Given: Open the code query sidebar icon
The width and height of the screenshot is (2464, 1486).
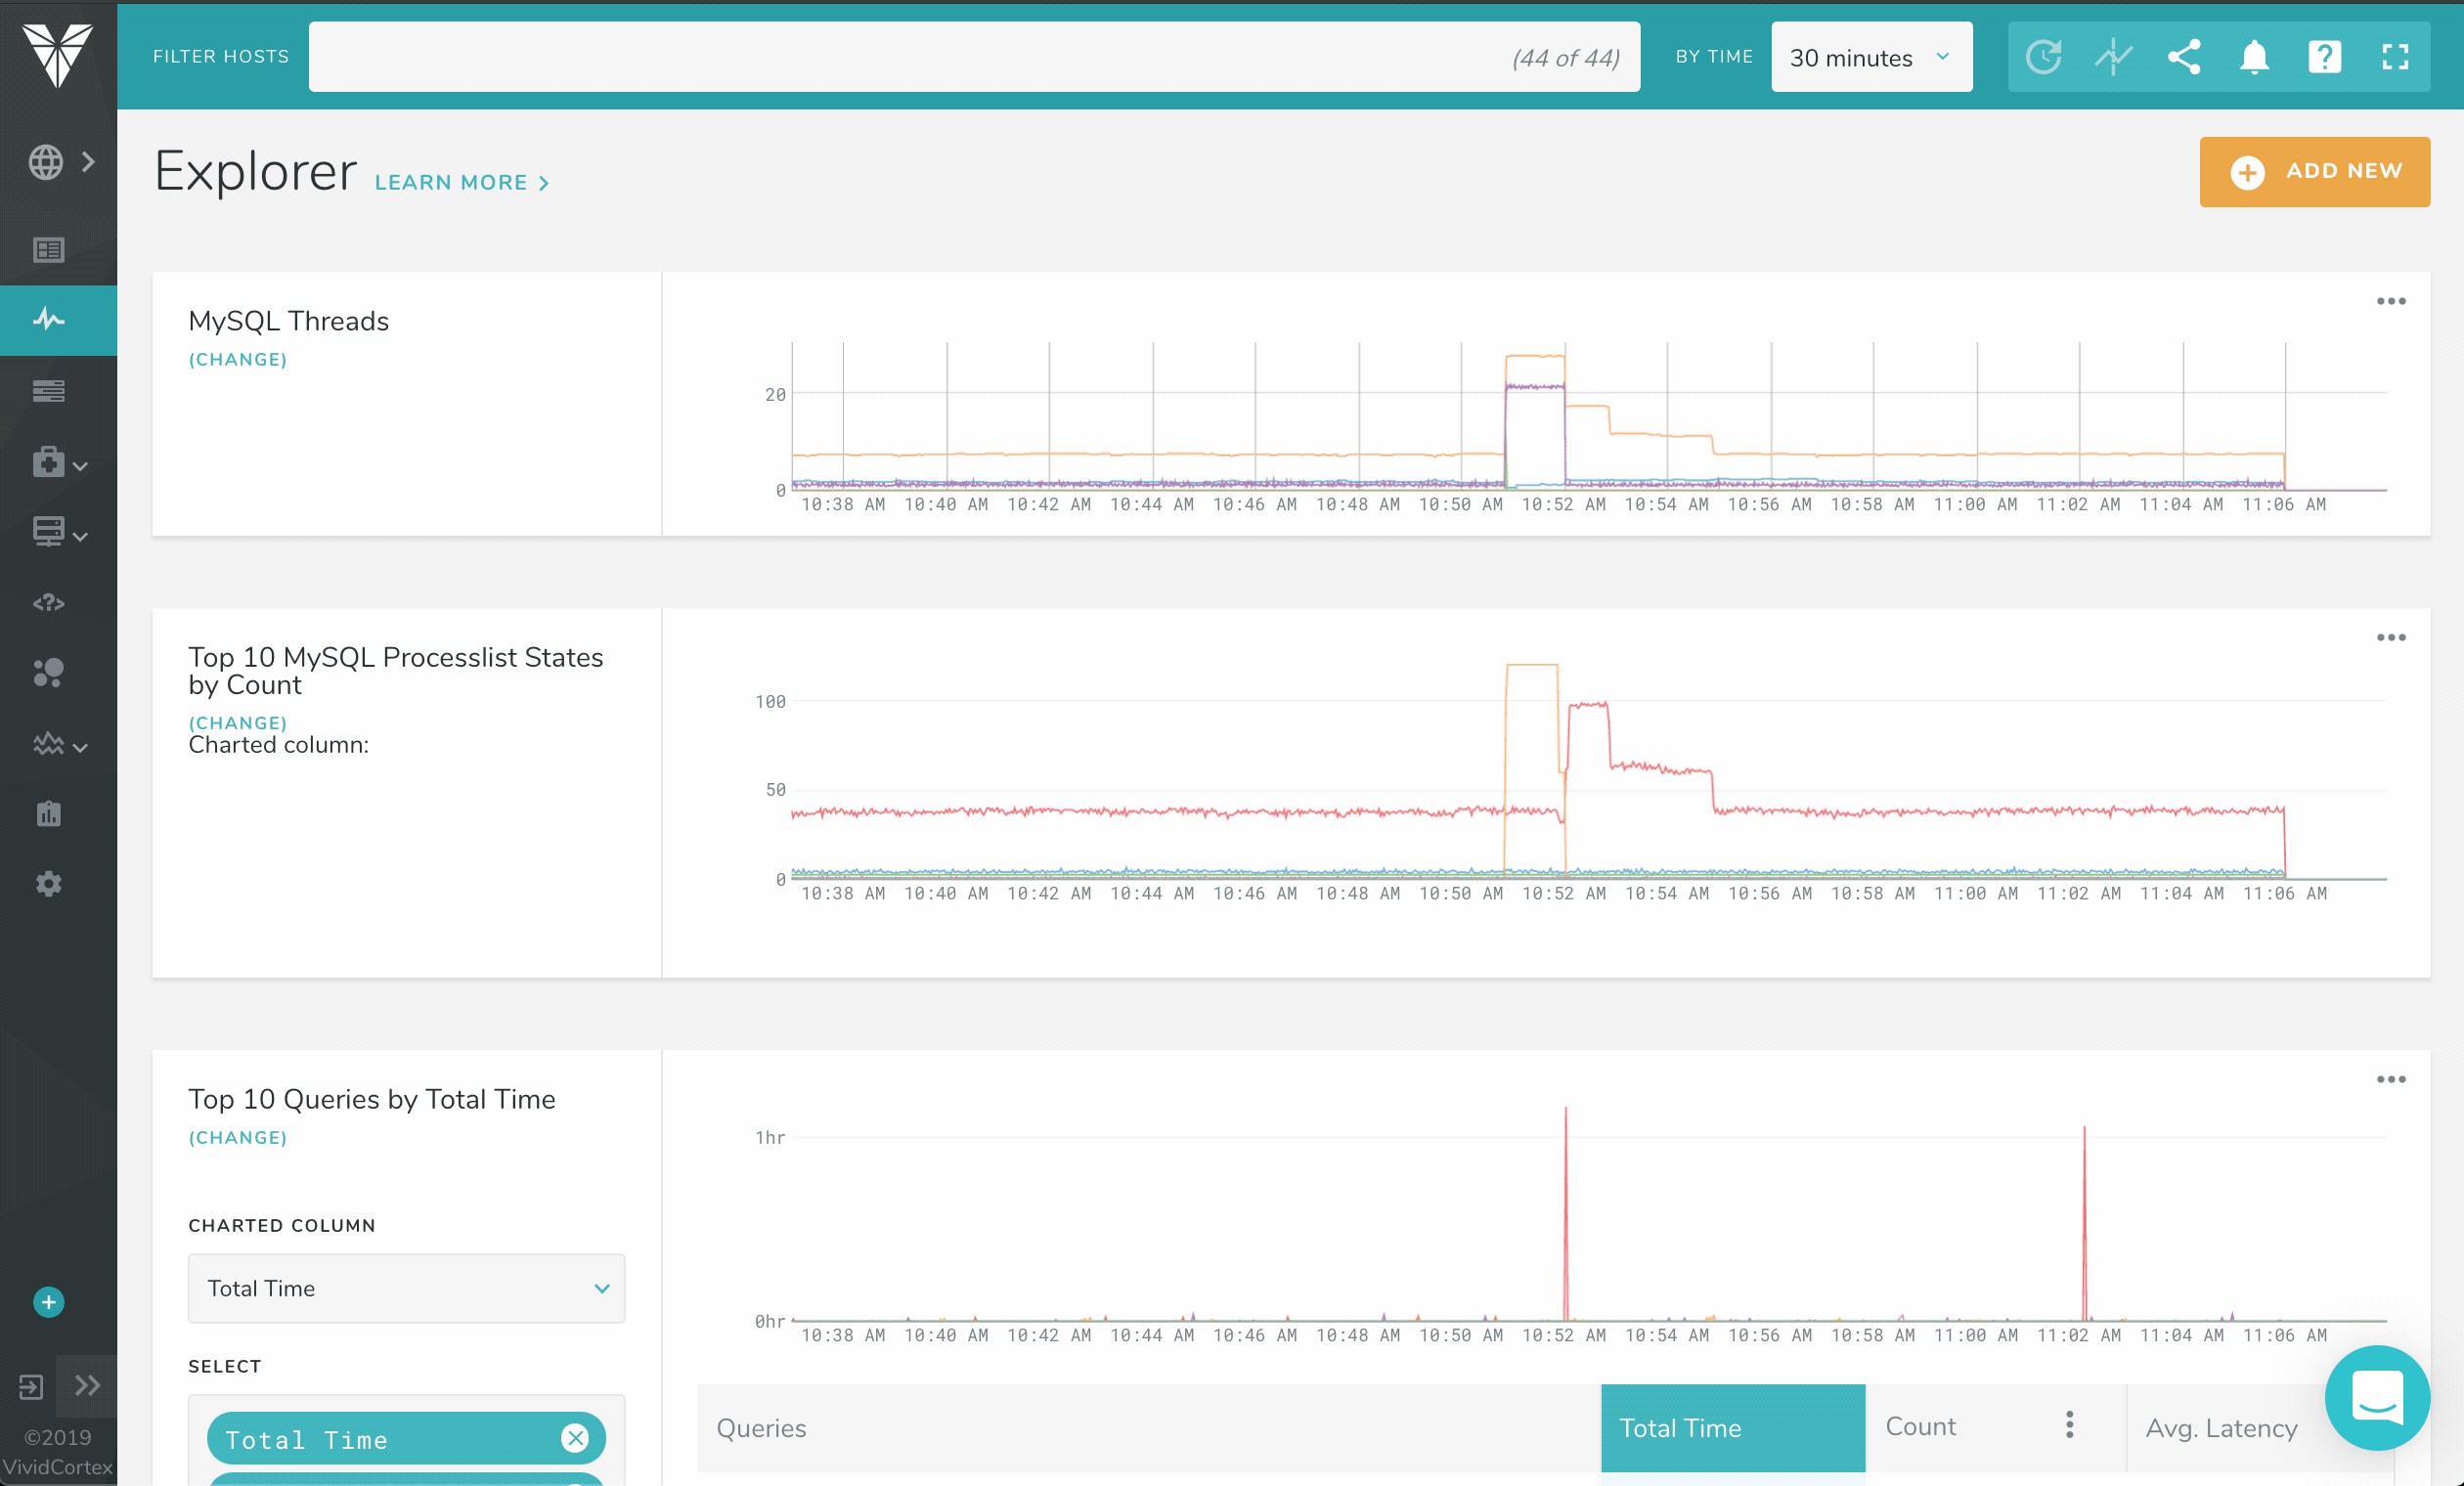Looking at the screenshot, I should pyautogui.click(x=48, y=603).
